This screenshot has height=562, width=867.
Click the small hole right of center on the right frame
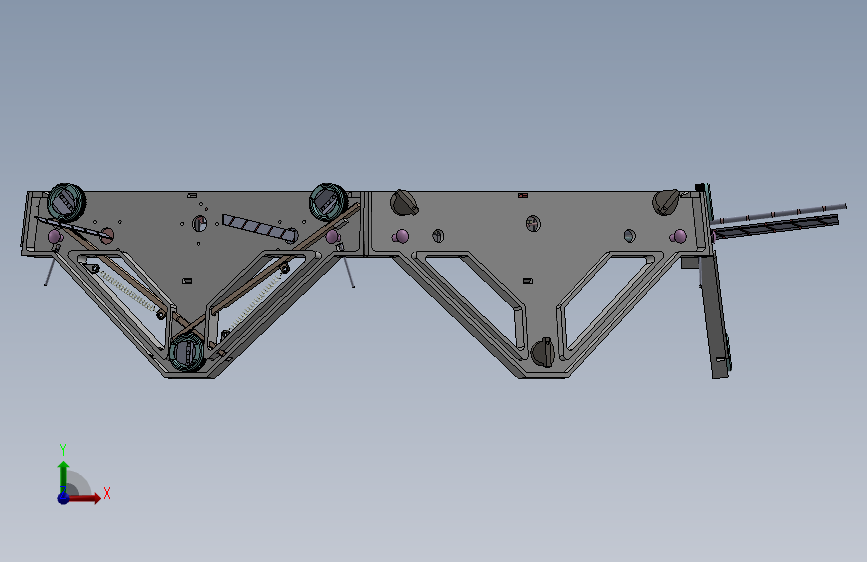click(x=629, y=236)
